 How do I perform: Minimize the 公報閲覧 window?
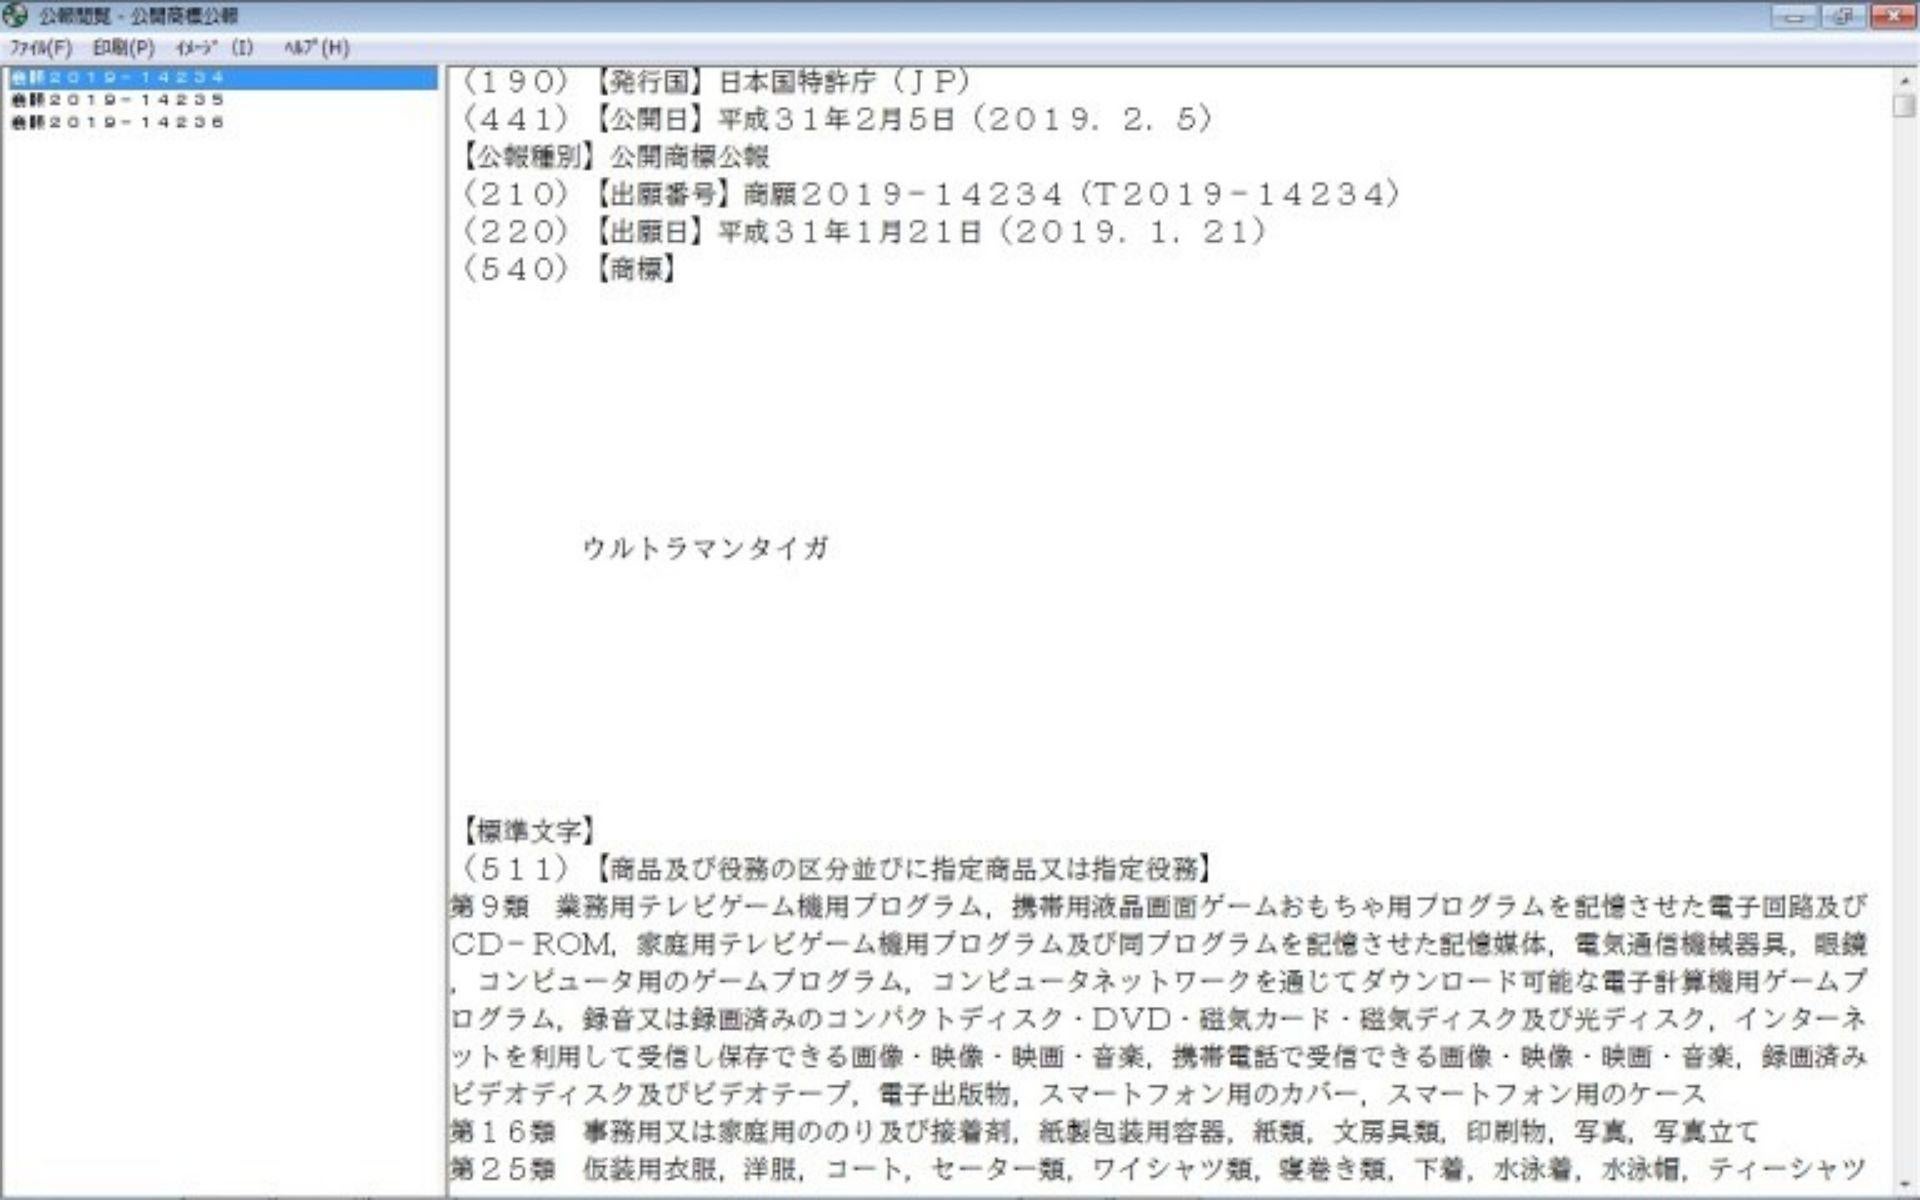coord(1795,16)
